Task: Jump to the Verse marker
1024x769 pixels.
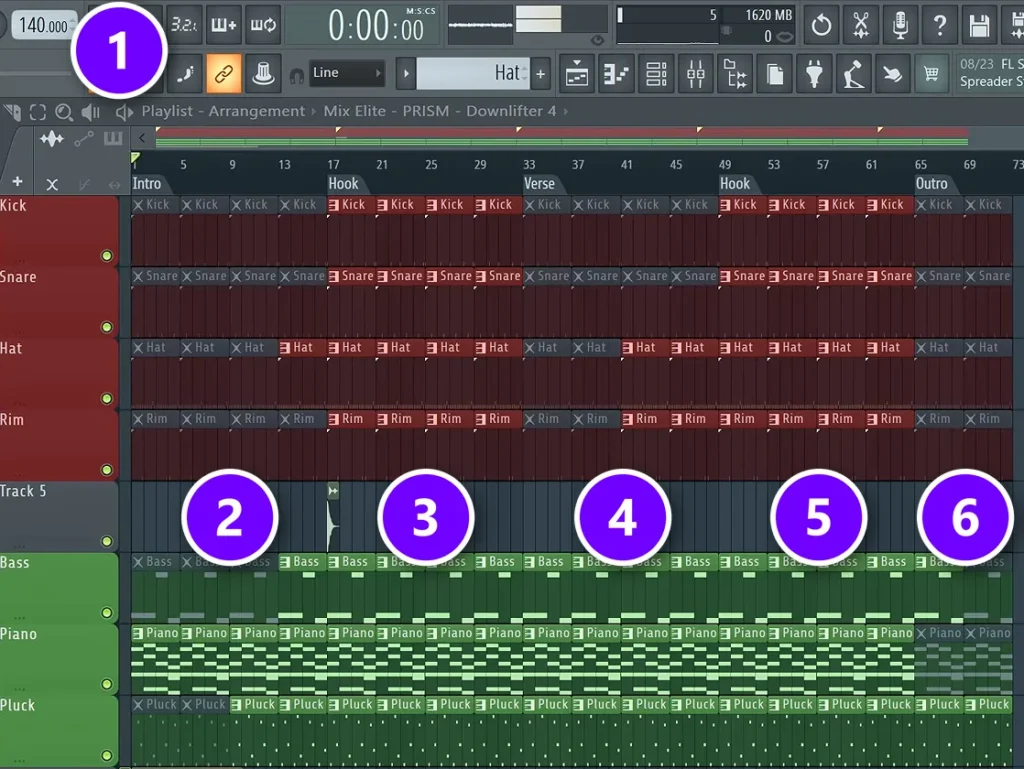Action: pos(539,183)
